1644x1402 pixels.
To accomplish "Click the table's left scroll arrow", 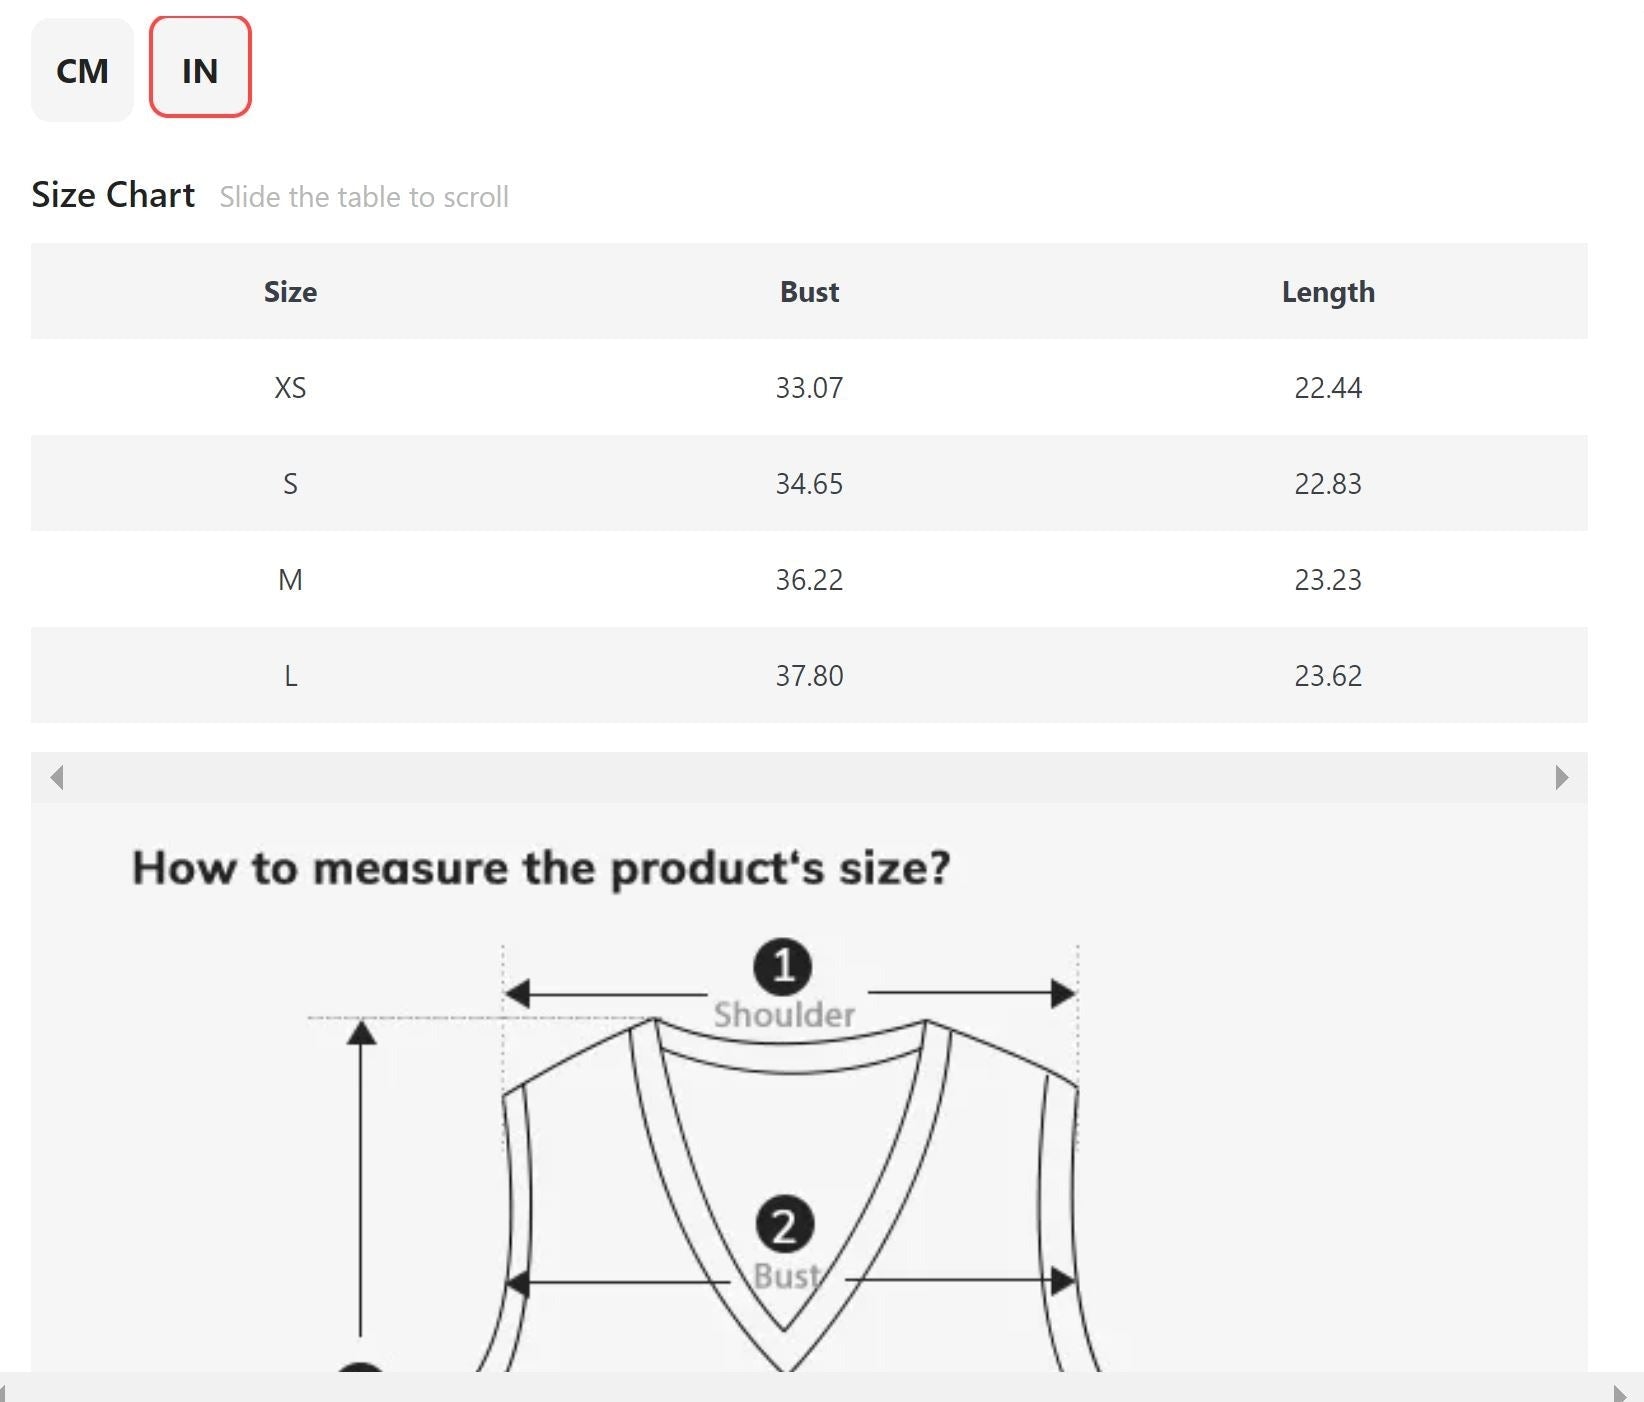I will click(x=57, y=777).
